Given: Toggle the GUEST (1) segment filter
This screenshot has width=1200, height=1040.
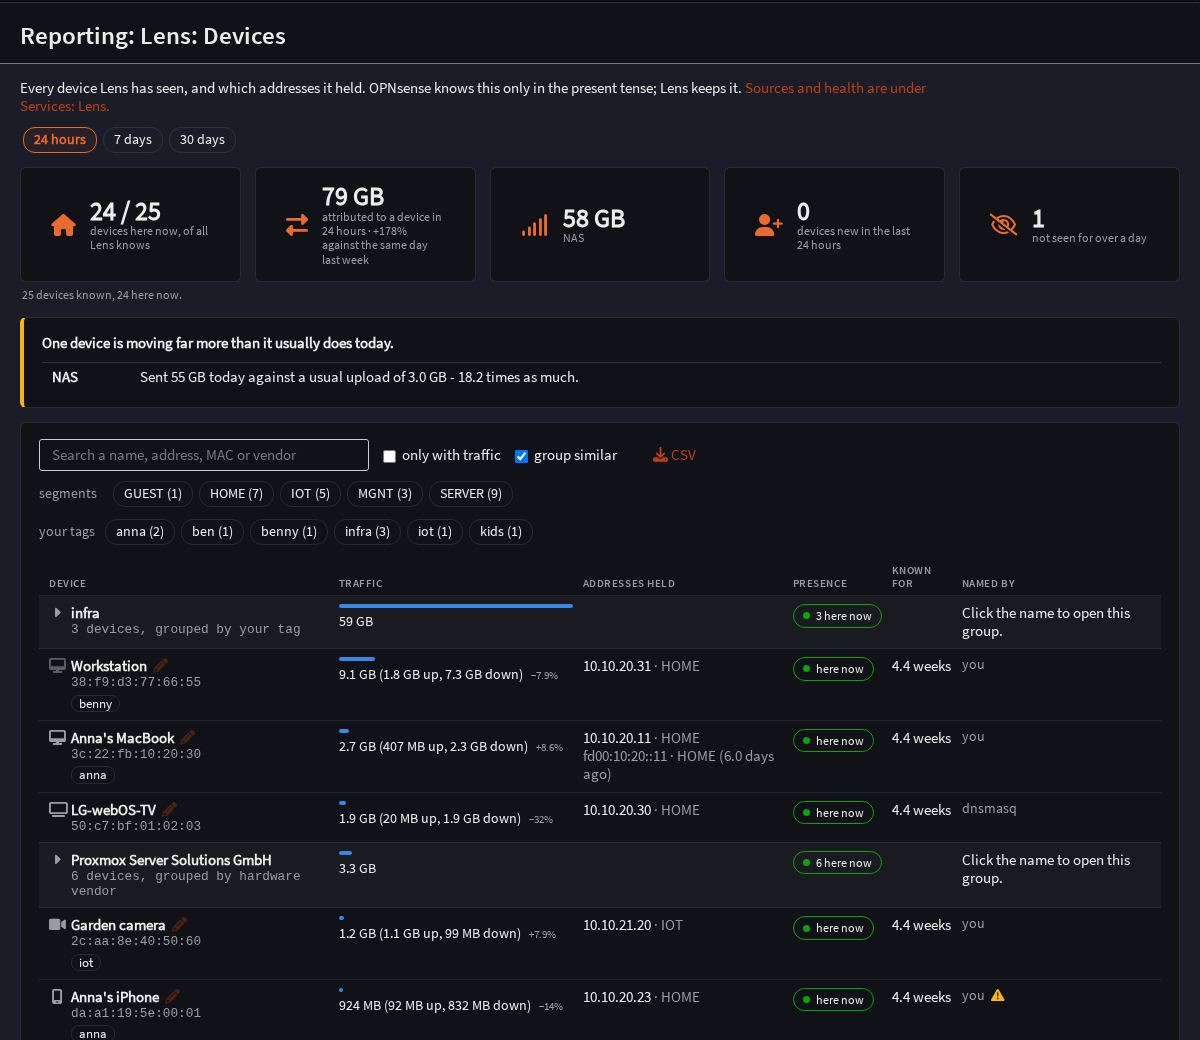Looking at the screenshot, I should (x=153, y=494).
